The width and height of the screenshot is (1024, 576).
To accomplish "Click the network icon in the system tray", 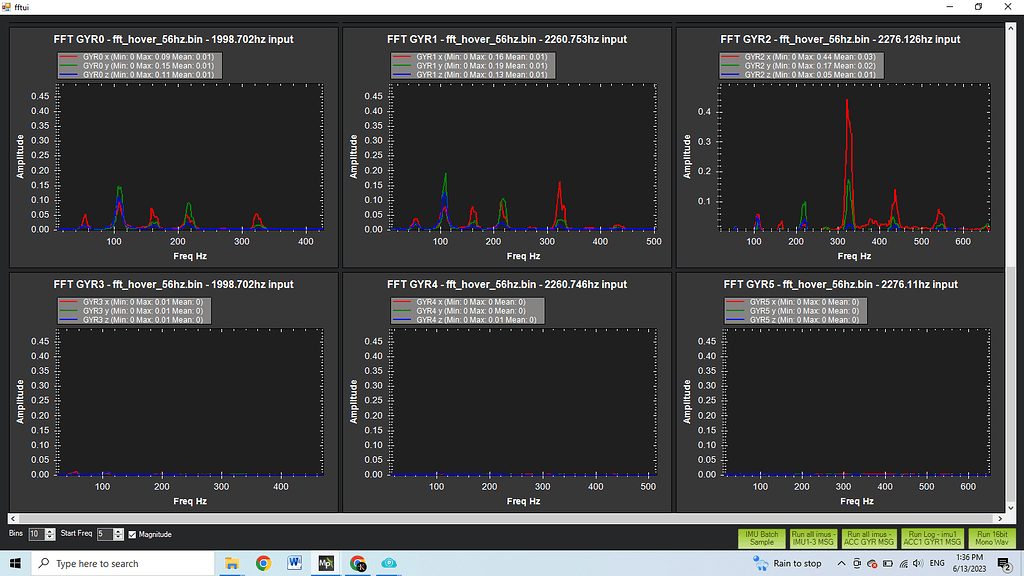I will coord(902,563).
